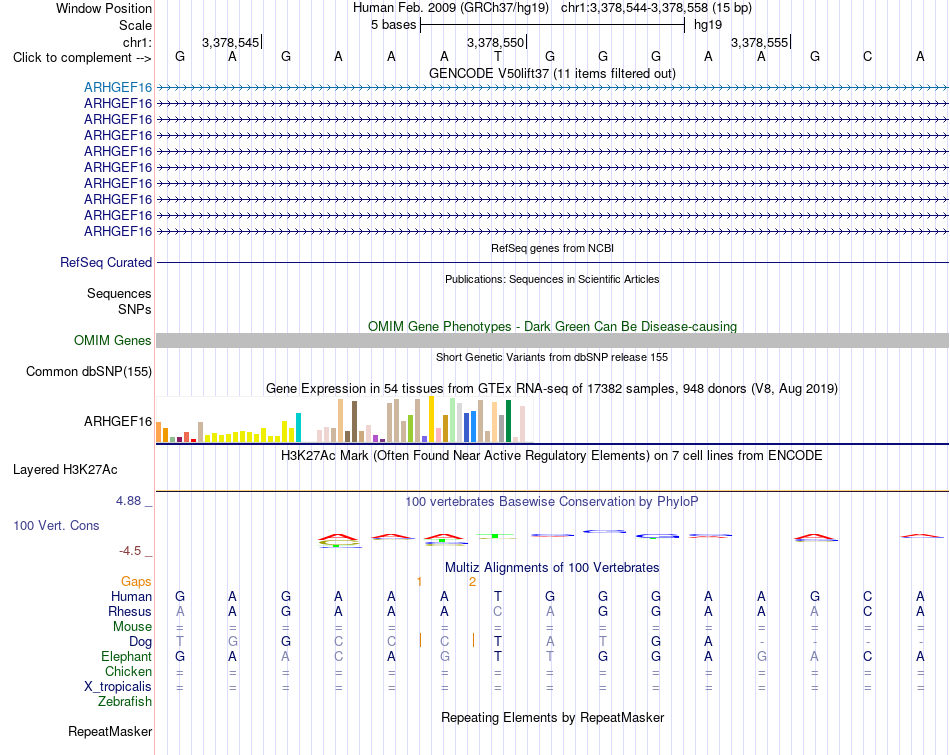Viewport: 950px width, 755px height.
Task: Select the '100 Vert. Cons' label
Action: click(x=56, y=525)
